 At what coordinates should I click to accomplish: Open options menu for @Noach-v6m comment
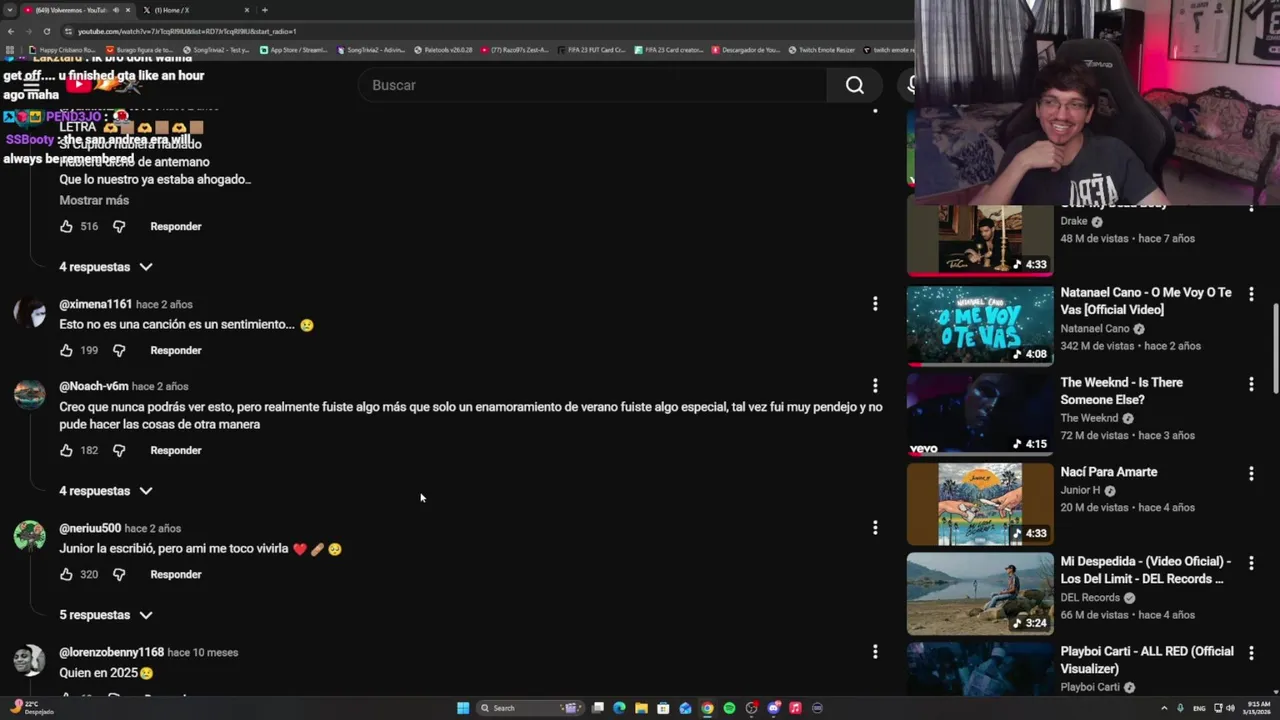click(875, 385)
